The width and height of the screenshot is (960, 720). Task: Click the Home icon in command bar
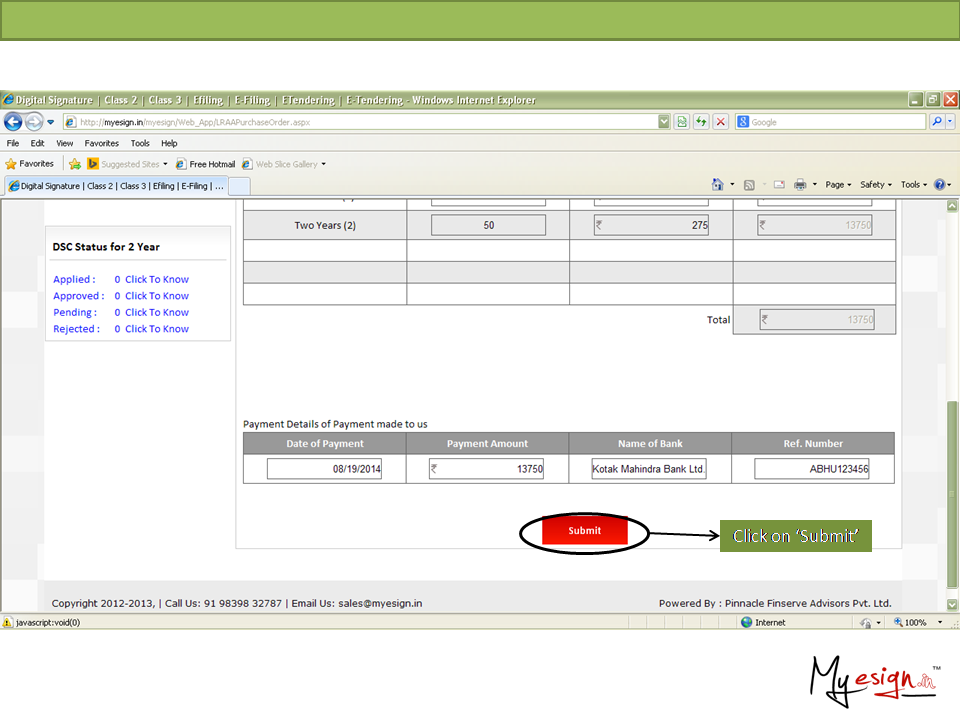[717, 185]
